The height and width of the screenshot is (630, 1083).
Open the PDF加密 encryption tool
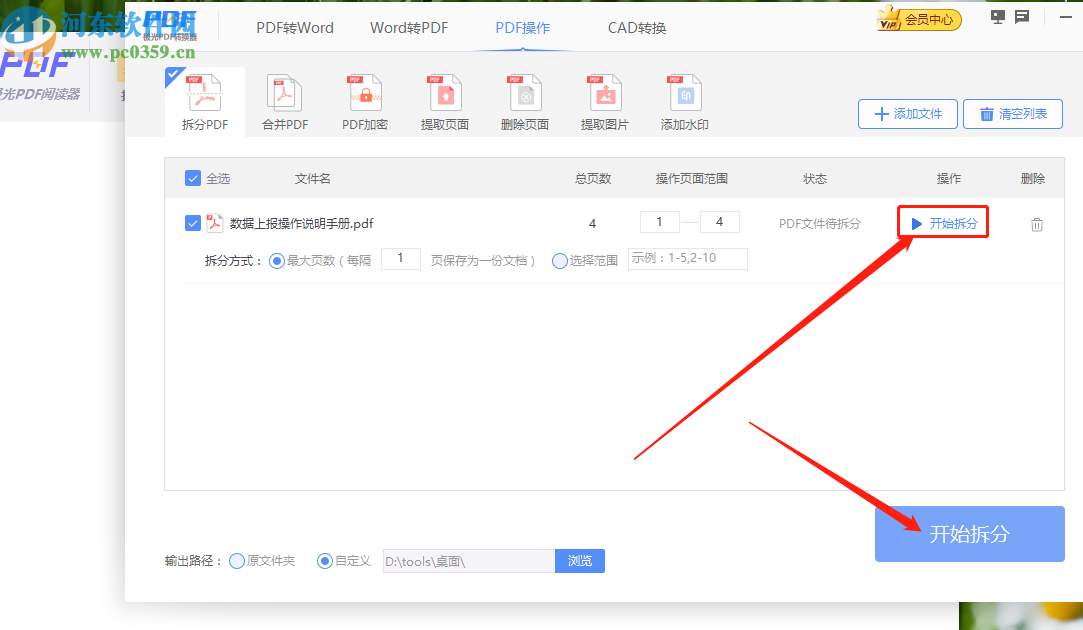pos(364,100)
